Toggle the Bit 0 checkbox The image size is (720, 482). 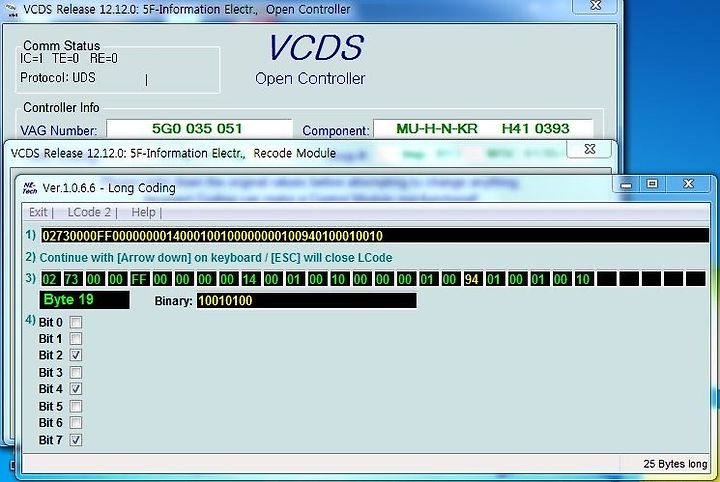click(x=76, y=322)
